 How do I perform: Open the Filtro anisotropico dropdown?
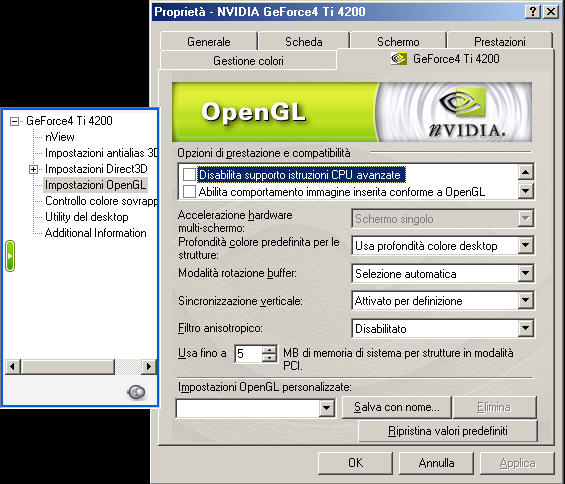[526, 328]
